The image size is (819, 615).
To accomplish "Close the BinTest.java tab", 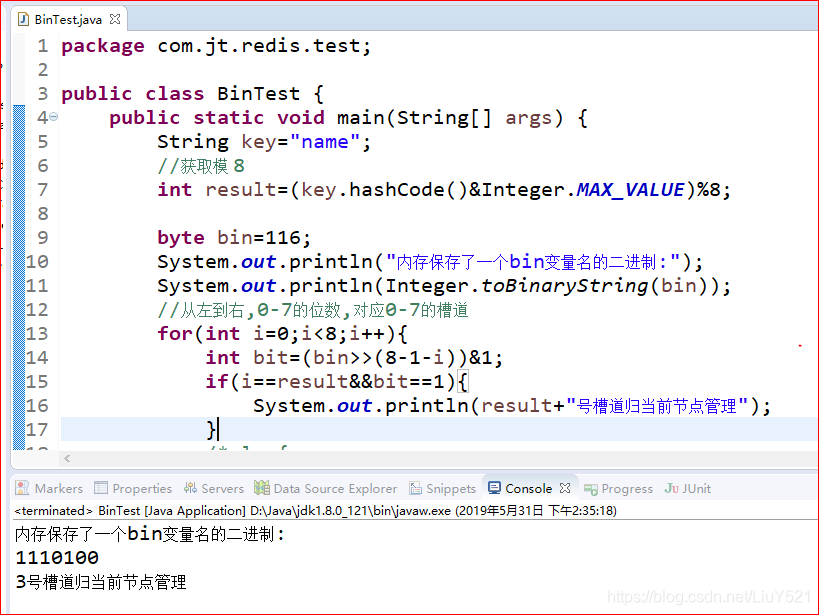I will tap(115, 19).
